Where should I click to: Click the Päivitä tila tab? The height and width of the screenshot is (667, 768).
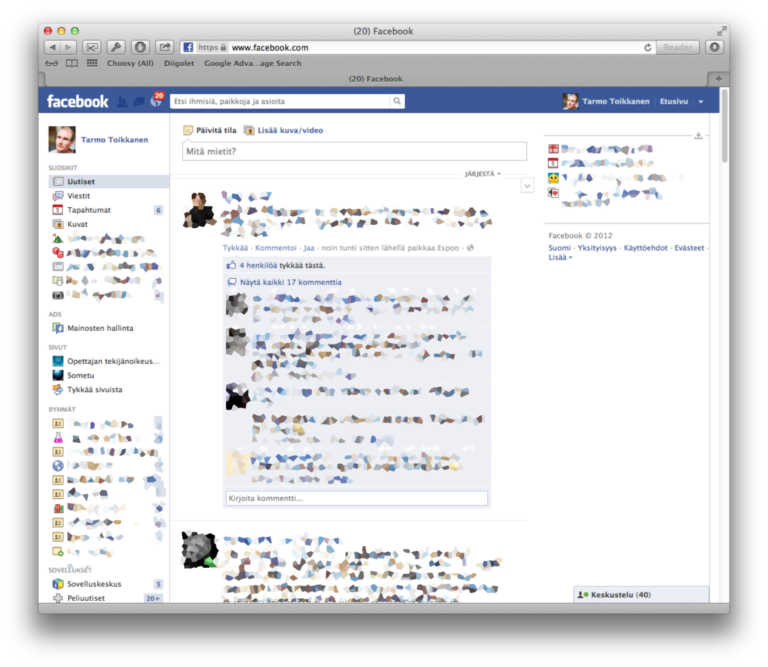pyautogui.click(x=210, y=130)
